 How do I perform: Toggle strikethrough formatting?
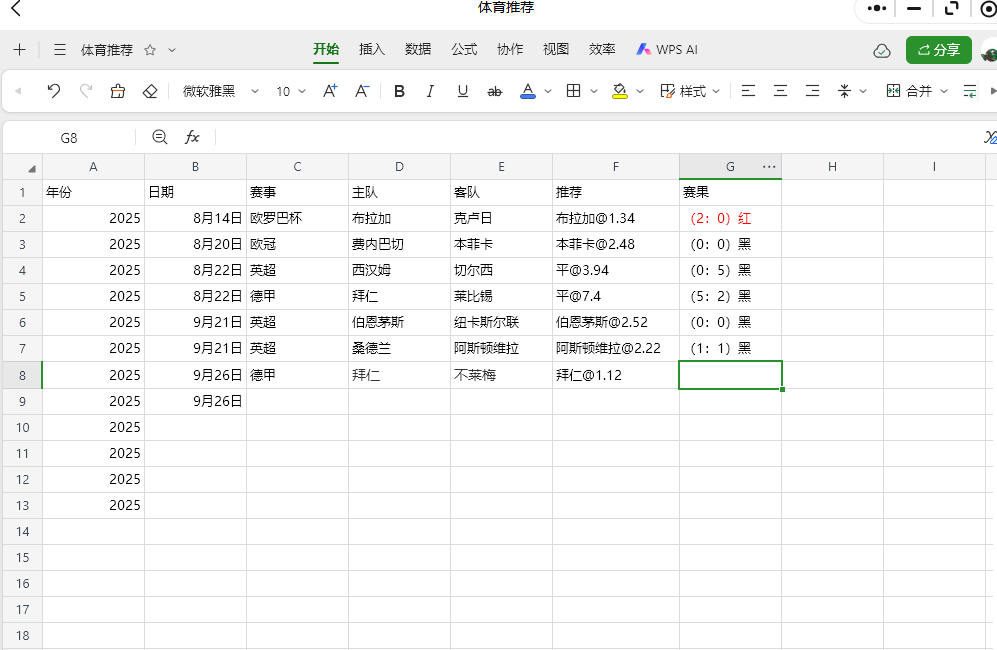[493, 90]
